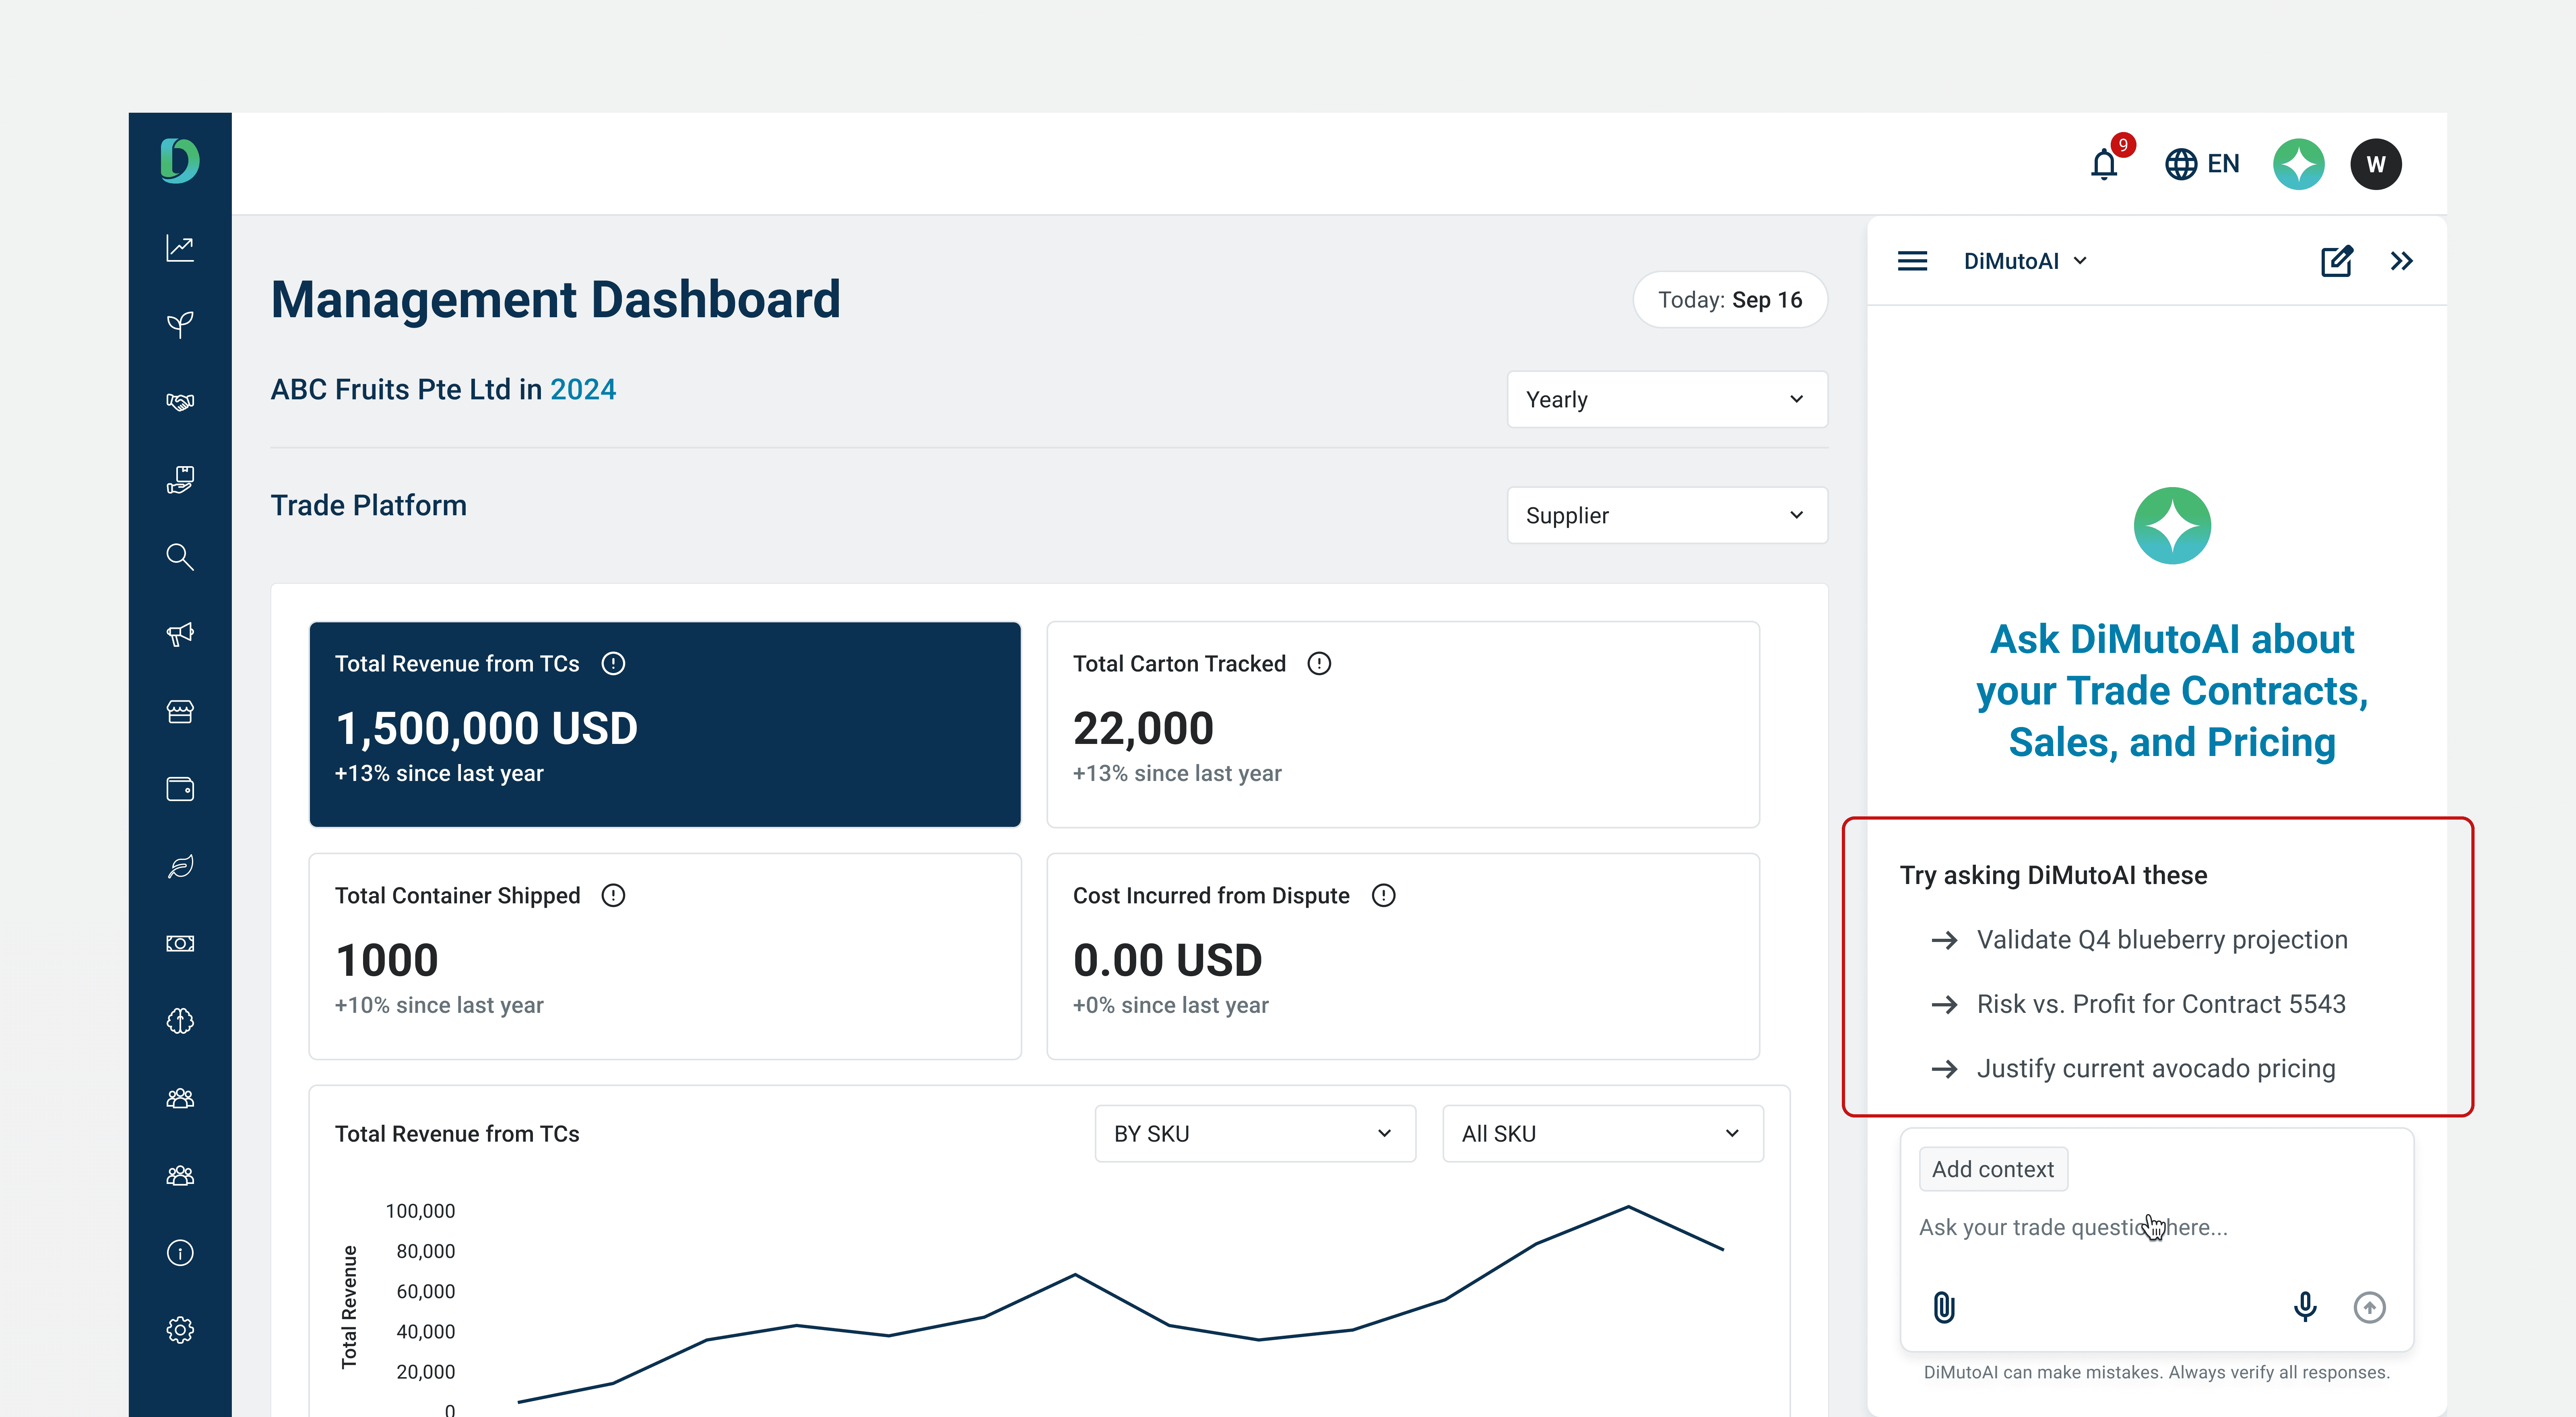Click the Add context button
2576x1417 pixels.
click(x=1992, y=1169)
